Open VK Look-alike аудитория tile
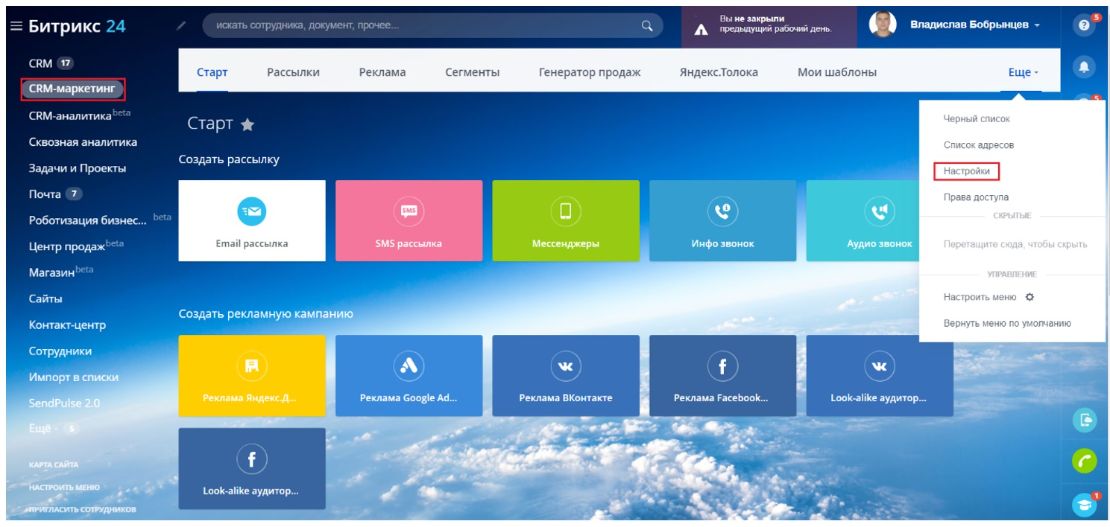 [x=879, y=375]
